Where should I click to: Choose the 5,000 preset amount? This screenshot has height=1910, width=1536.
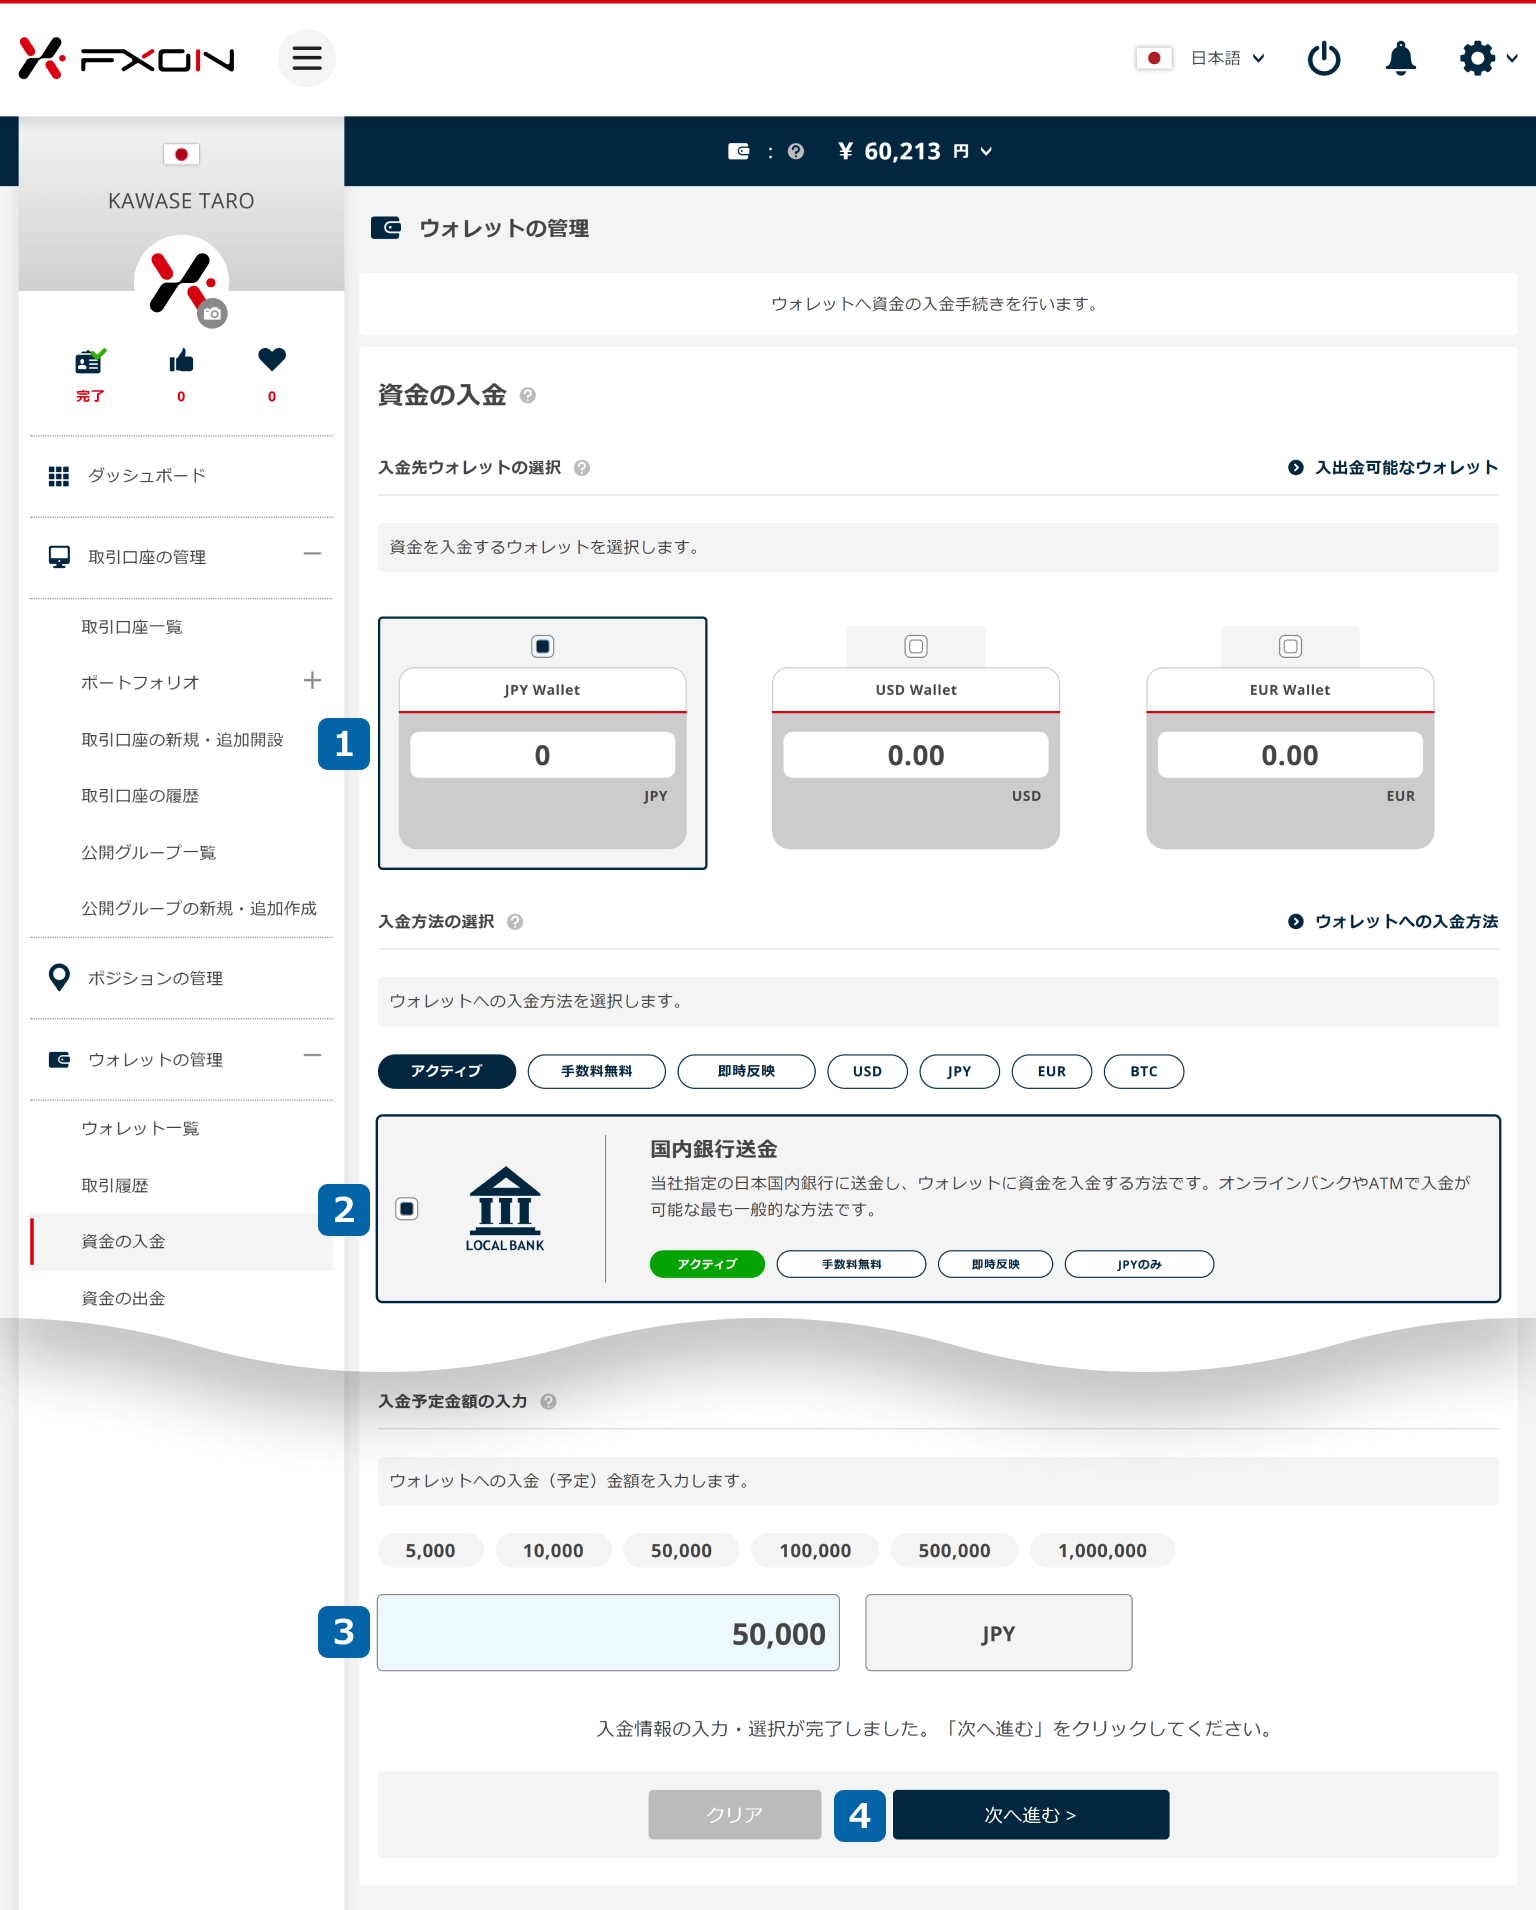pos(431,1551)
